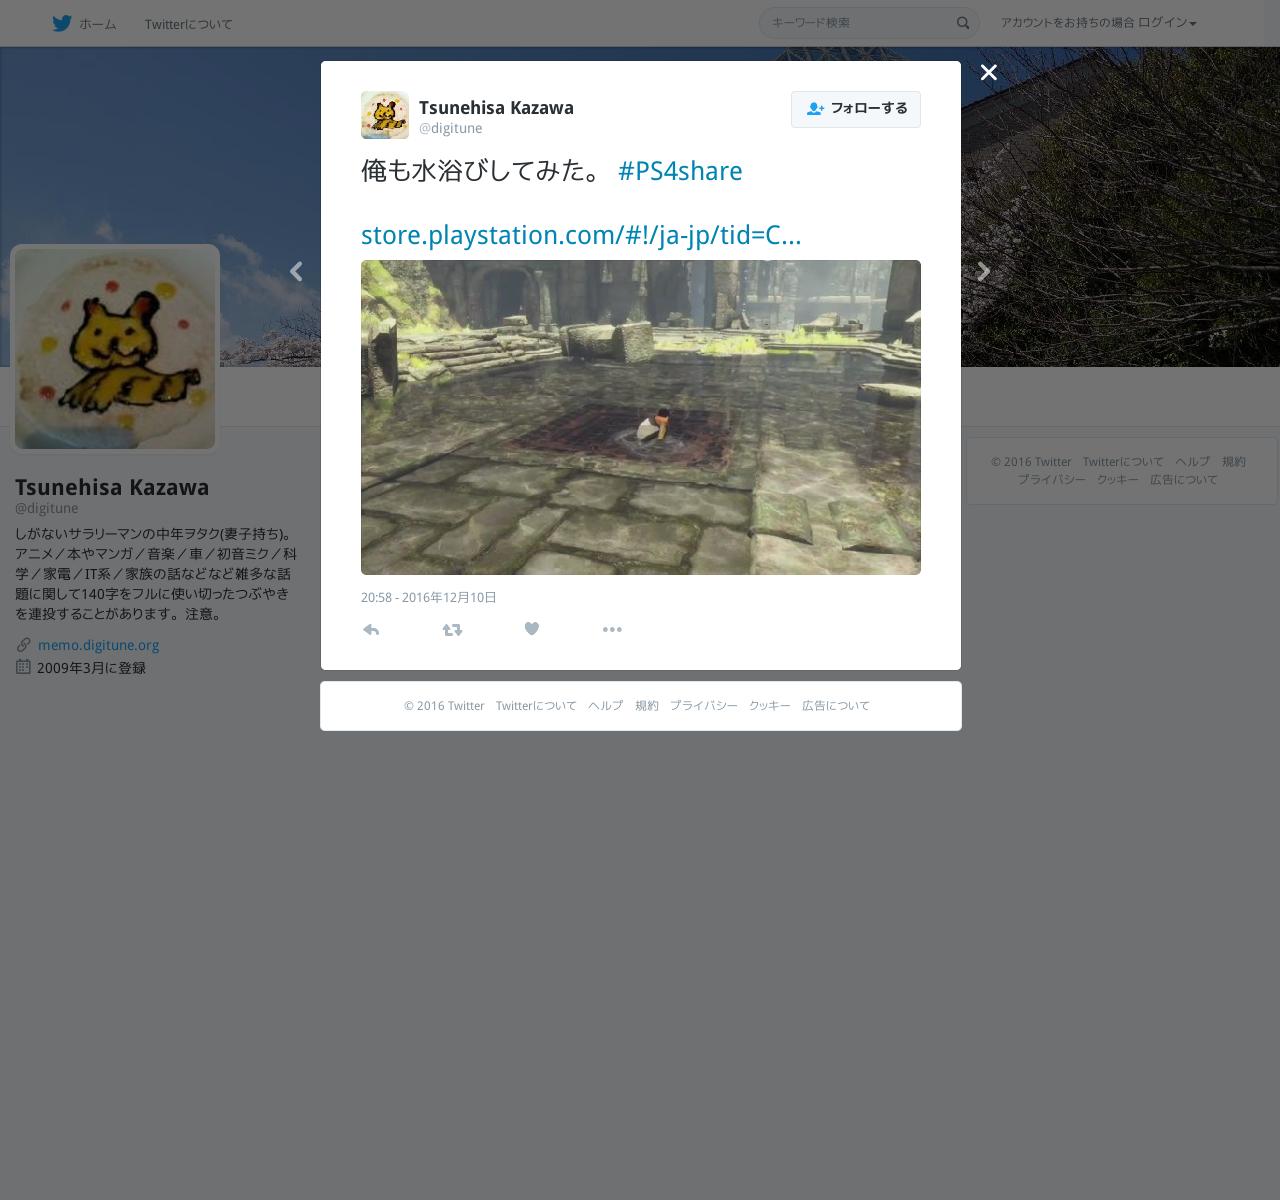This screenshot has height=1200, width=1280.
Task: Enlarge the game screenshot image
Action: [641, 417]
